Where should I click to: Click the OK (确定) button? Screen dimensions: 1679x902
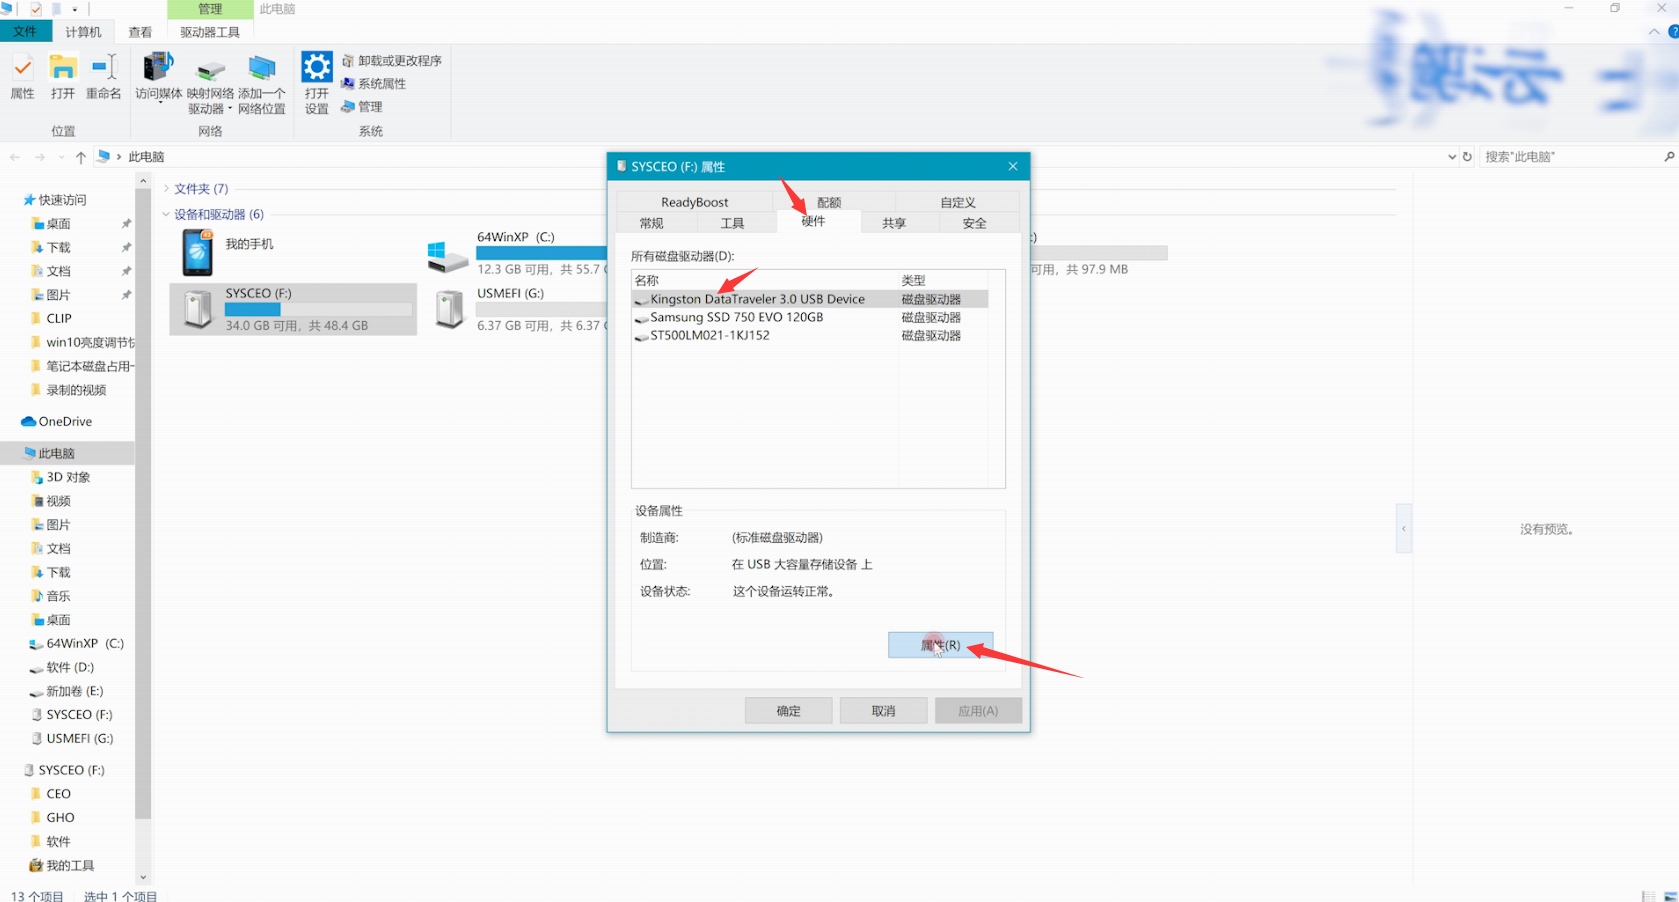click(x=788, y=711)
